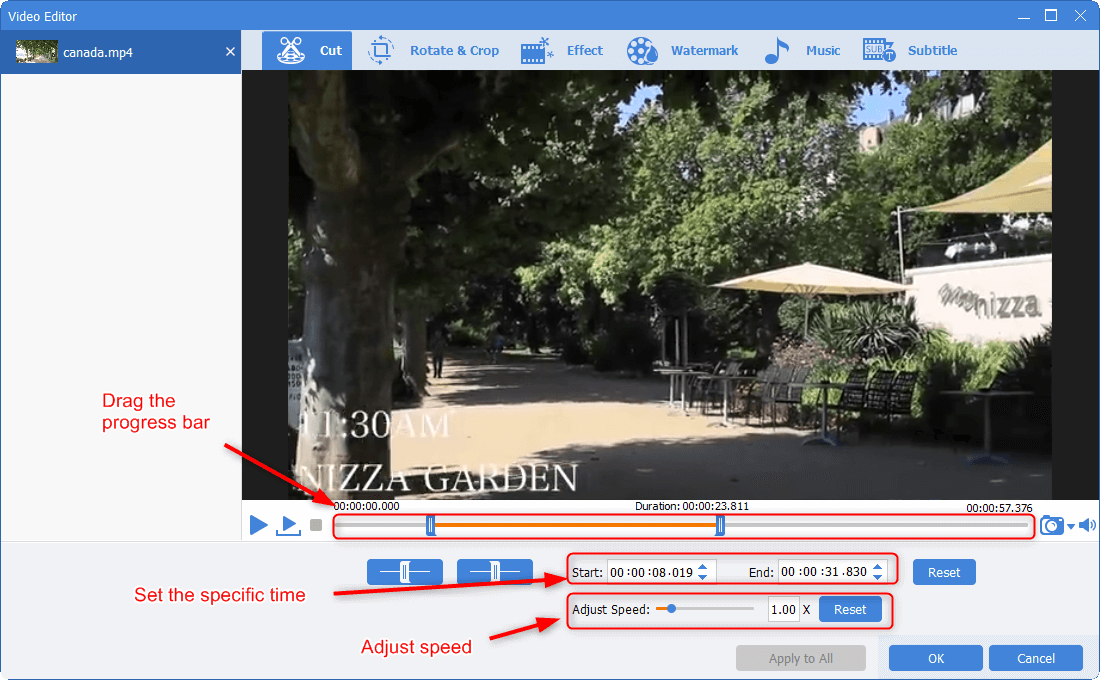Switch to the Subtitle tab
Screen dimensions: 1100x680
[909, 51]
